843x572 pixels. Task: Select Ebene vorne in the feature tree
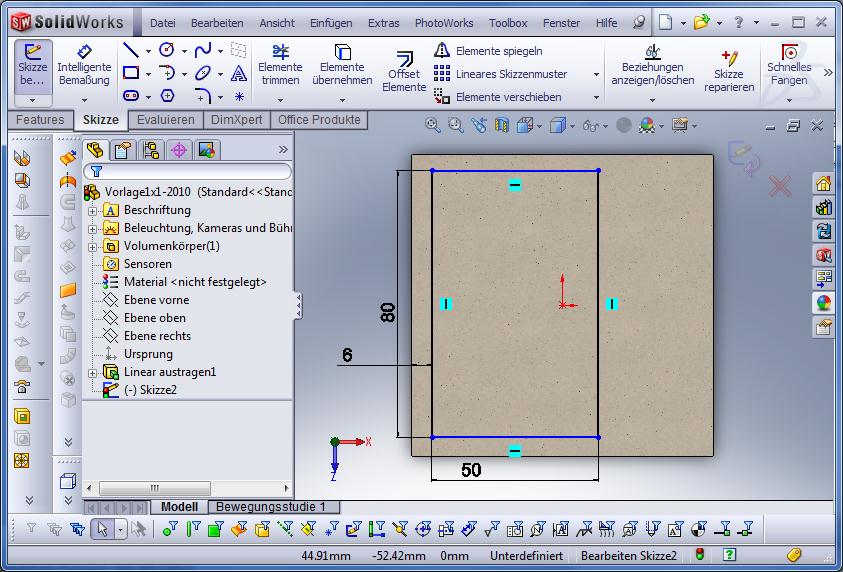click(x=156, y=300)
